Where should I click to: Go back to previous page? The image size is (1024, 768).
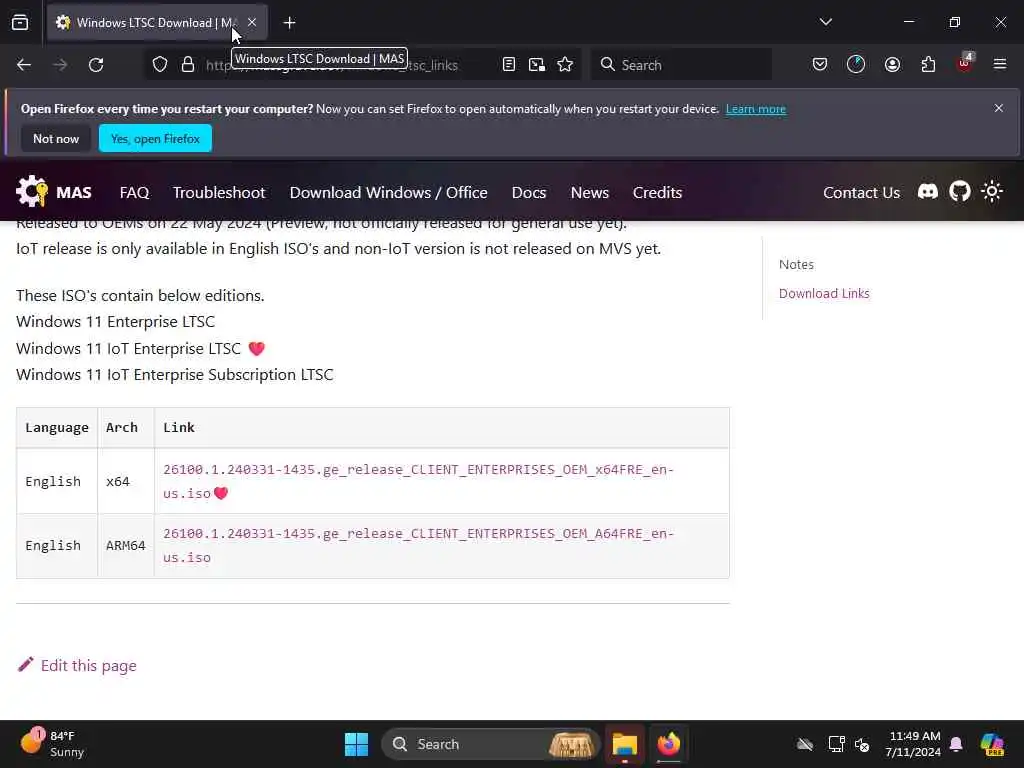coord(24,65)
